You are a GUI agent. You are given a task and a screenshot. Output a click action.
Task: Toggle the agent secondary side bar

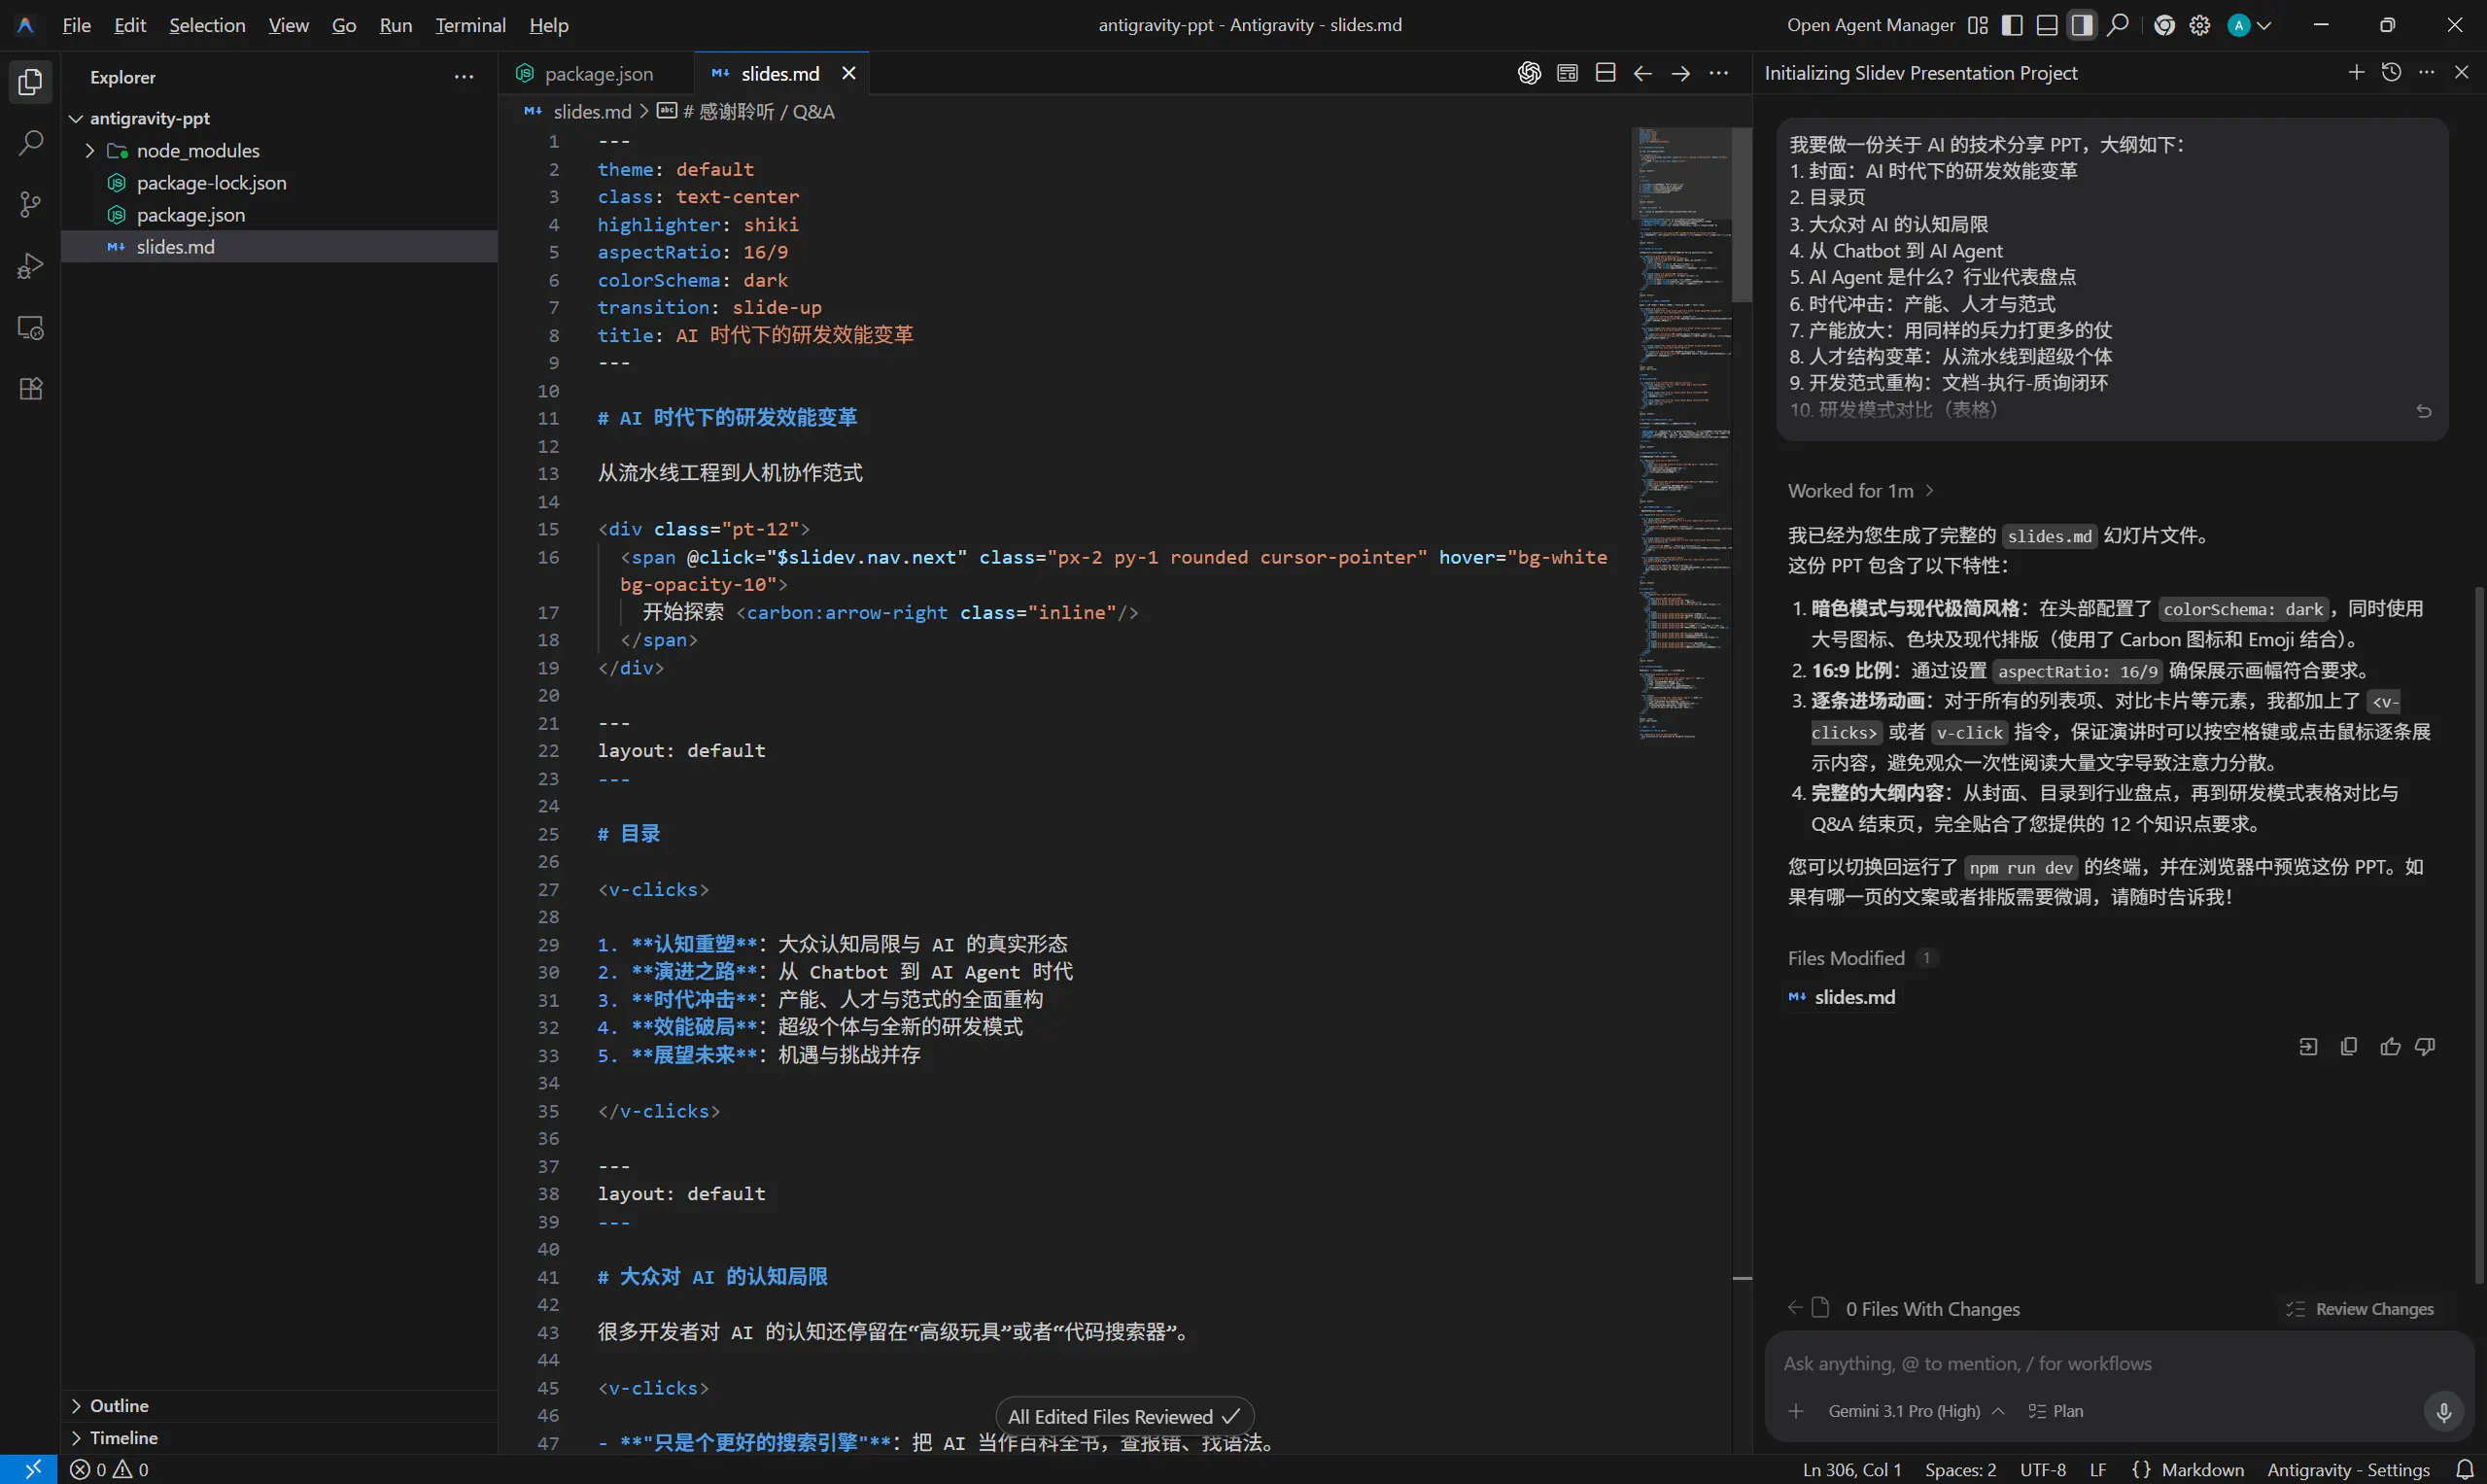tap(2082, 25)
